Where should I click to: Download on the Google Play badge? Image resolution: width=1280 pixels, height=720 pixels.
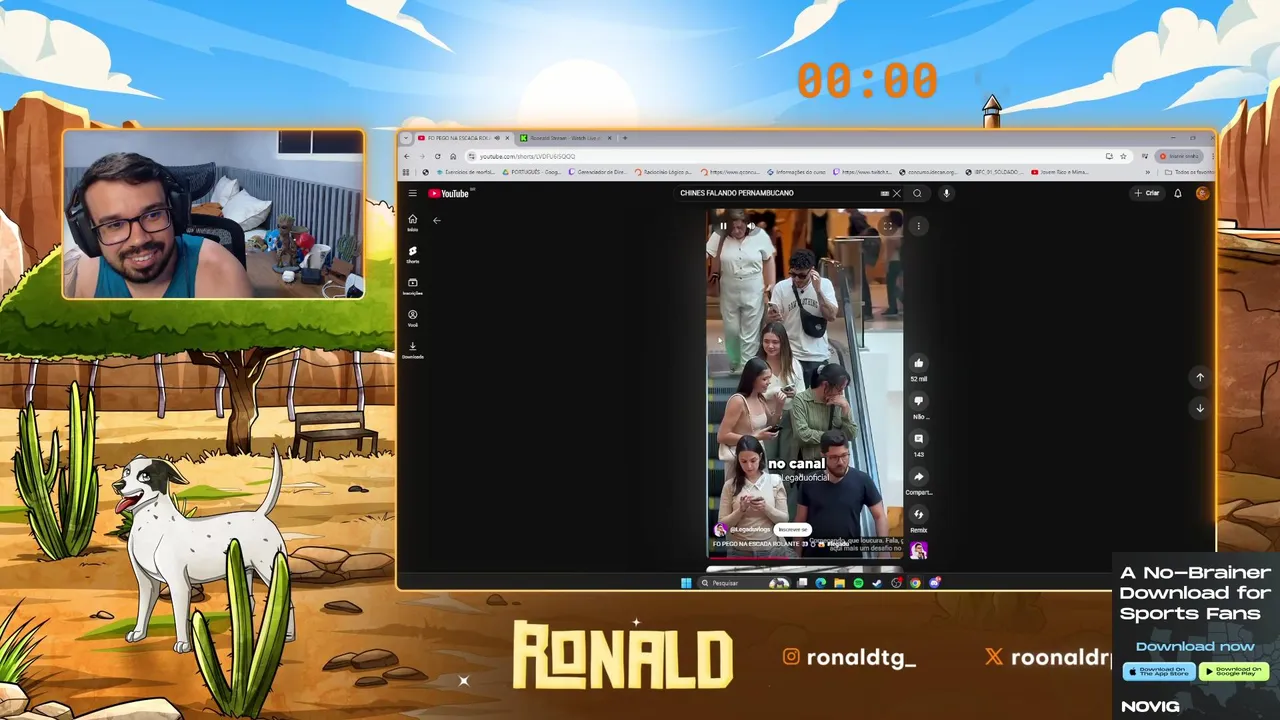(1233, 671)
